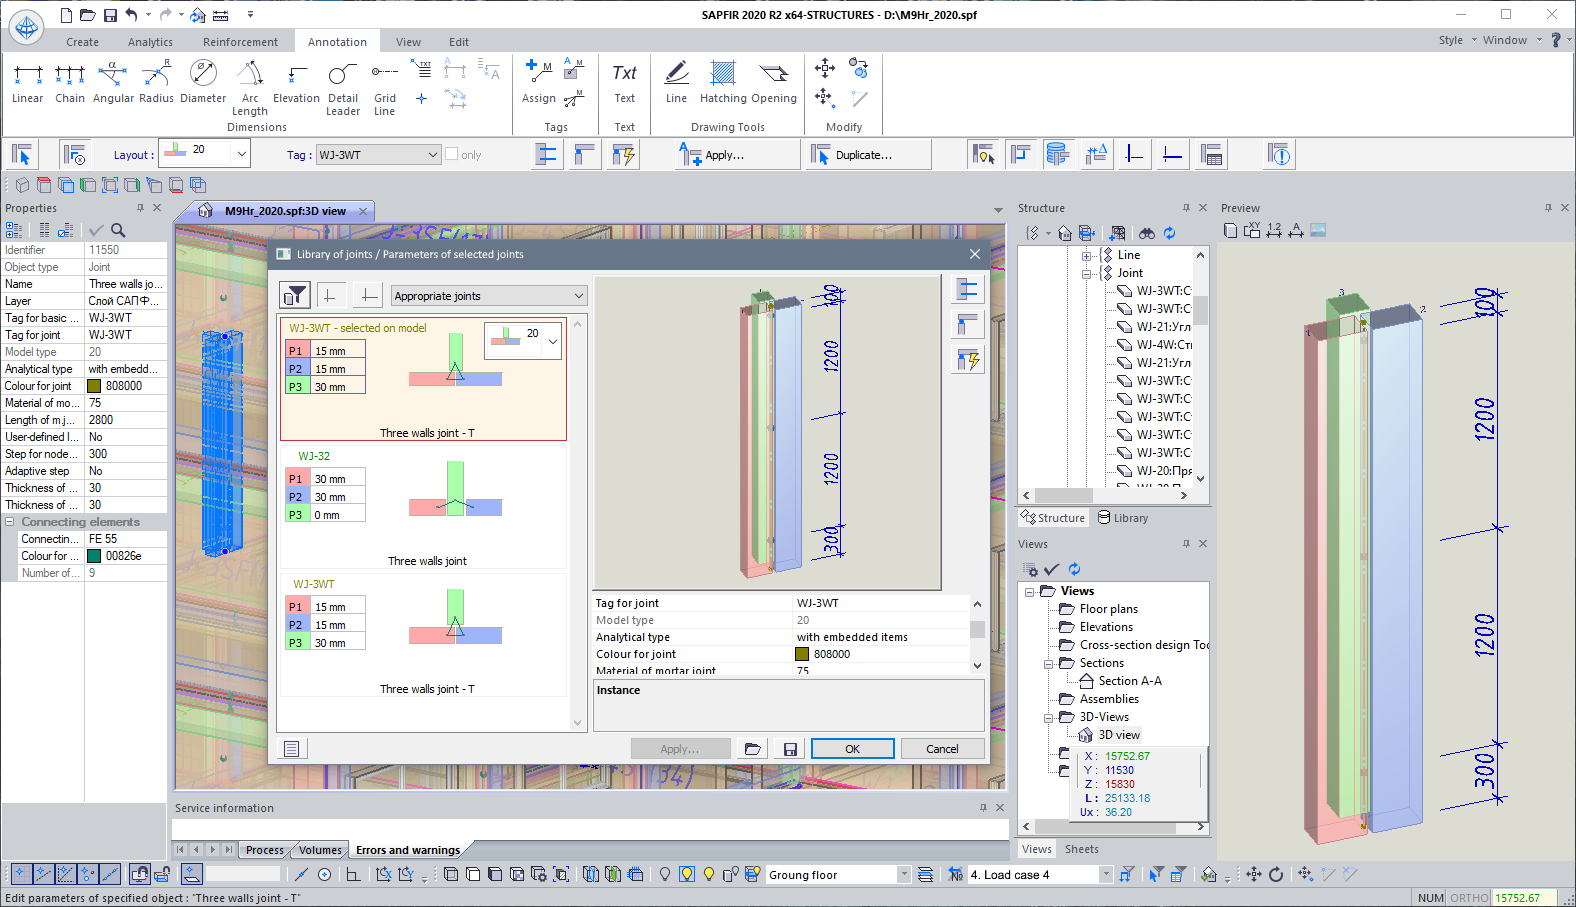Select the Angular dimension tool

(112, 82)
